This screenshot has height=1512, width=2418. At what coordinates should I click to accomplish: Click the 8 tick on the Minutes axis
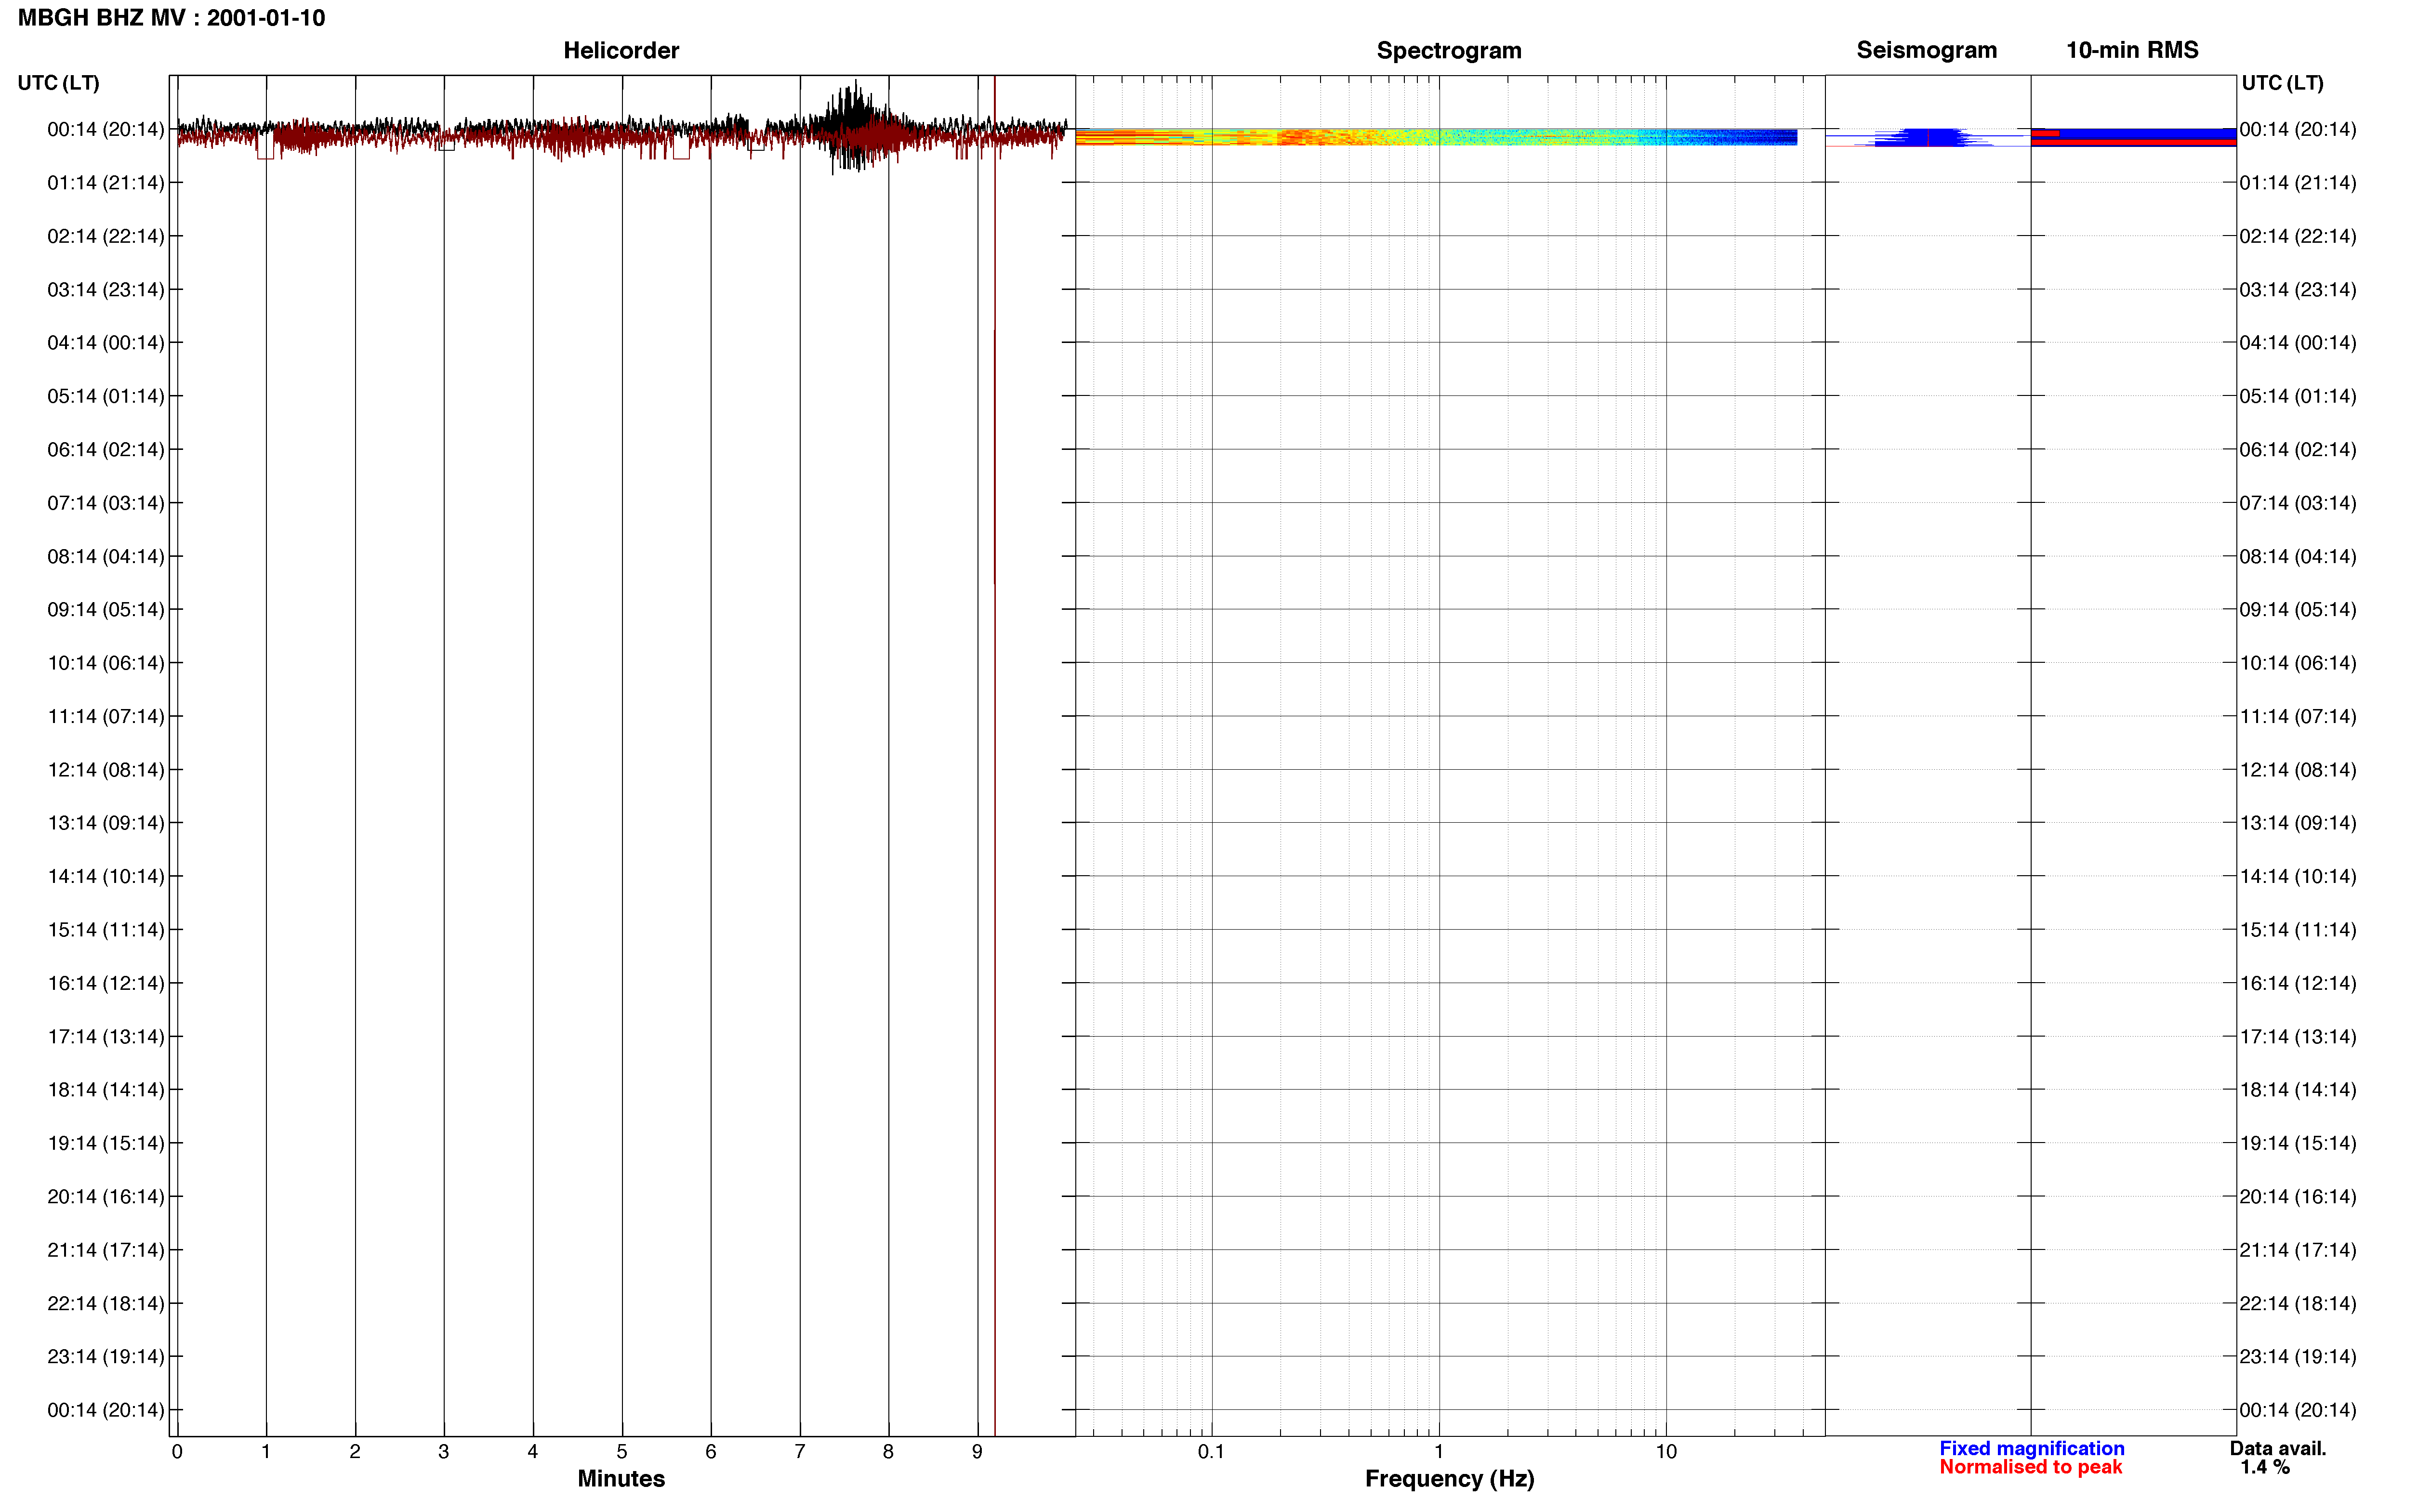tap(888, 1452)
